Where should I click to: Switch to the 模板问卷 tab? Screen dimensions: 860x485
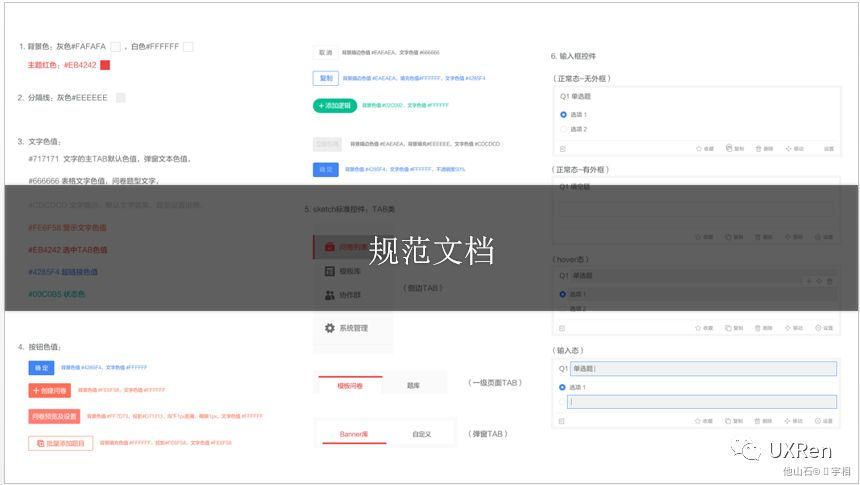(350, 386)
